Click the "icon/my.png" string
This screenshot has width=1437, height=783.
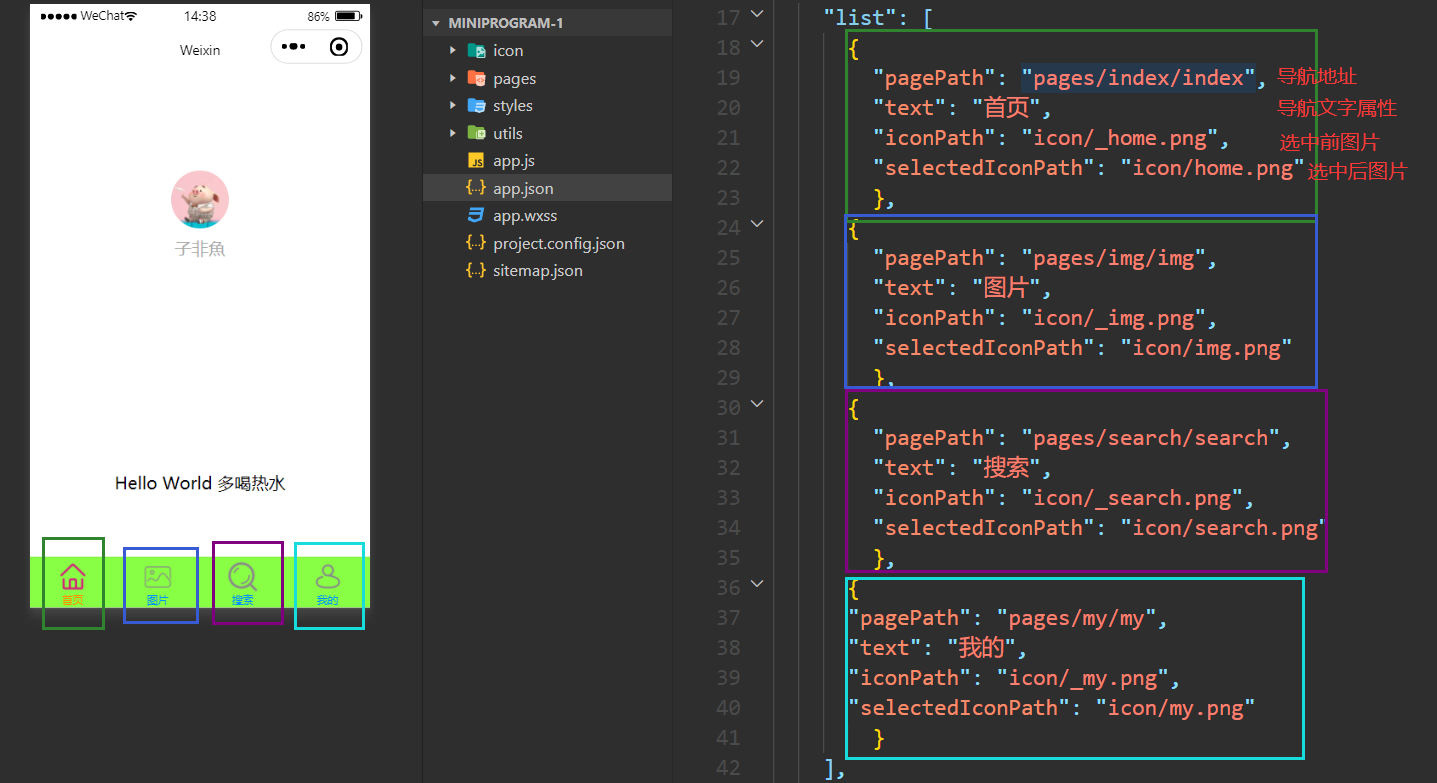(x=1176, y=708)
